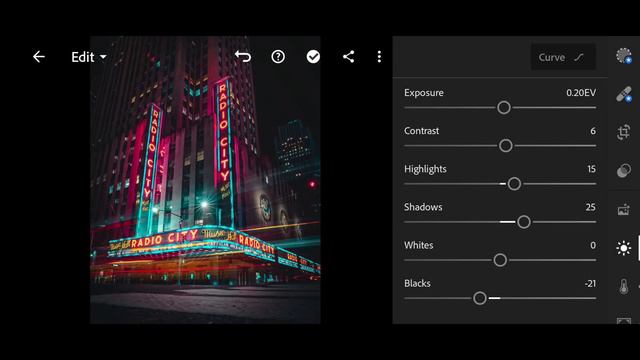Open the Masking tool in sidebar

tap(623, 56)
